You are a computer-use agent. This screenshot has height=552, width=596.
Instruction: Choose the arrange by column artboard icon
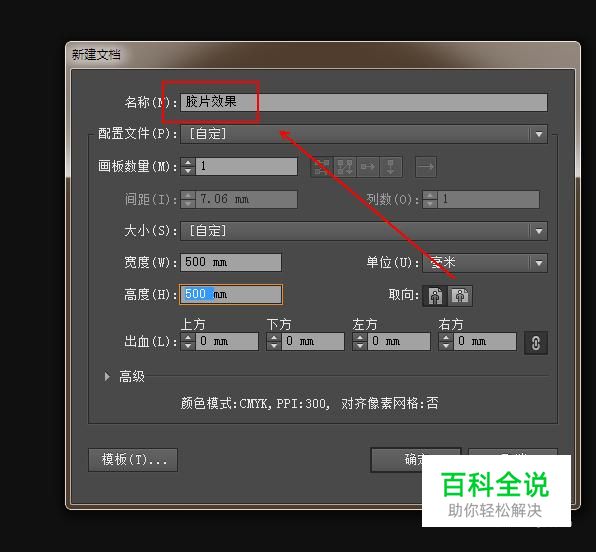click(x=390, y=167)
